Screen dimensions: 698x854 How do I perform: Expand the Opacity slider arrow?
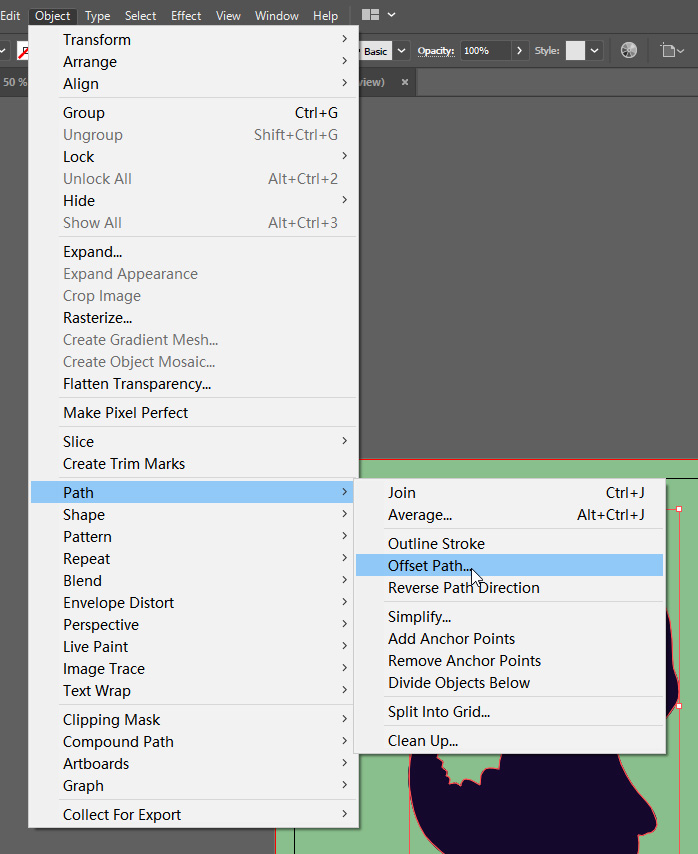[520, 50]
